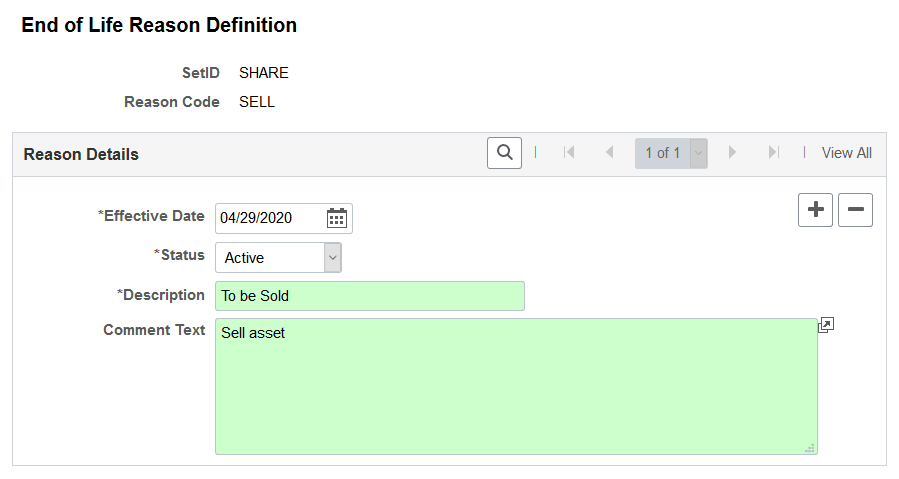This screenshot has height=479, width=899.
Task: Go to the next row arrow
Action: [x=733, y=153]
